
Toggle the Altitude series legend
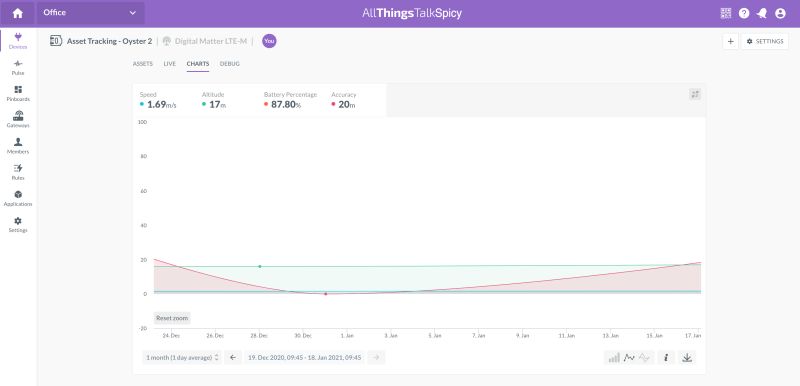214,100
